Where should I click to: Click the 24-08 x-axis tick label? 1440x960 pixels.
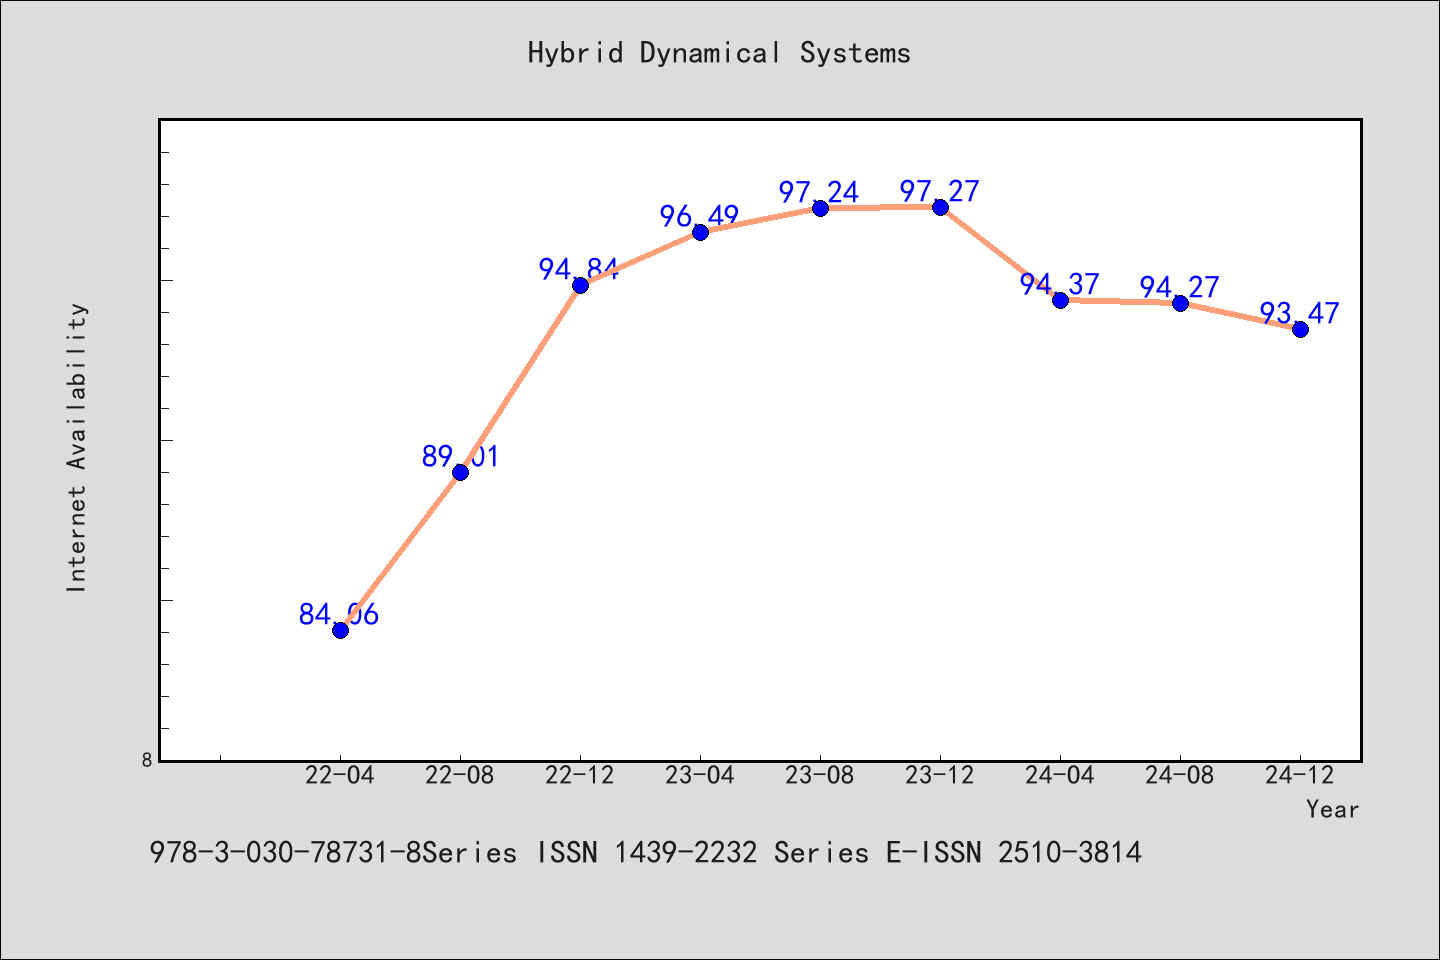(x=1180, y=775)
